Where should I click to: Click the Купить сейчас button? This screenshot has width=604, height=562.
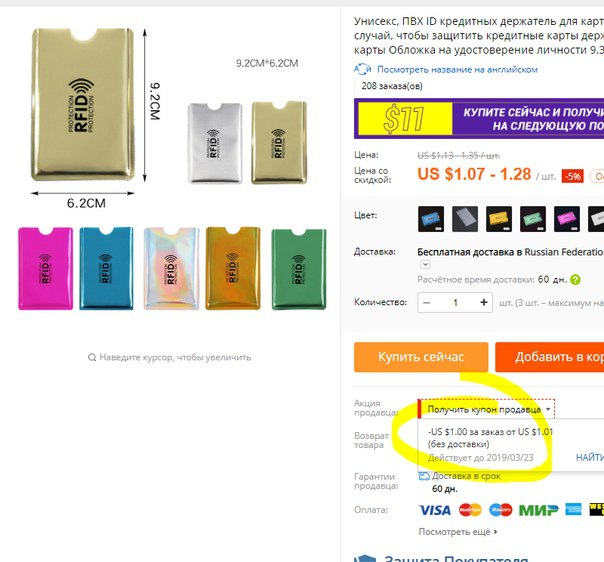pyautogui.click(x=421, y=357)
